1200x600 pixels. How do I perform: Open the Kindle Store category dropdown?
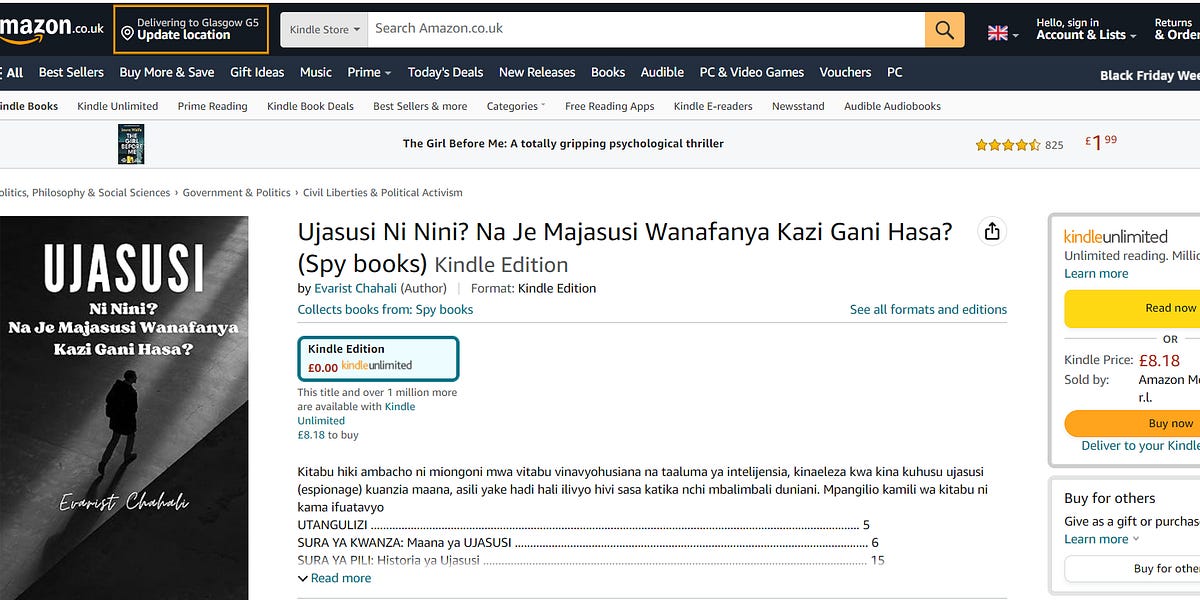(323, 29)
